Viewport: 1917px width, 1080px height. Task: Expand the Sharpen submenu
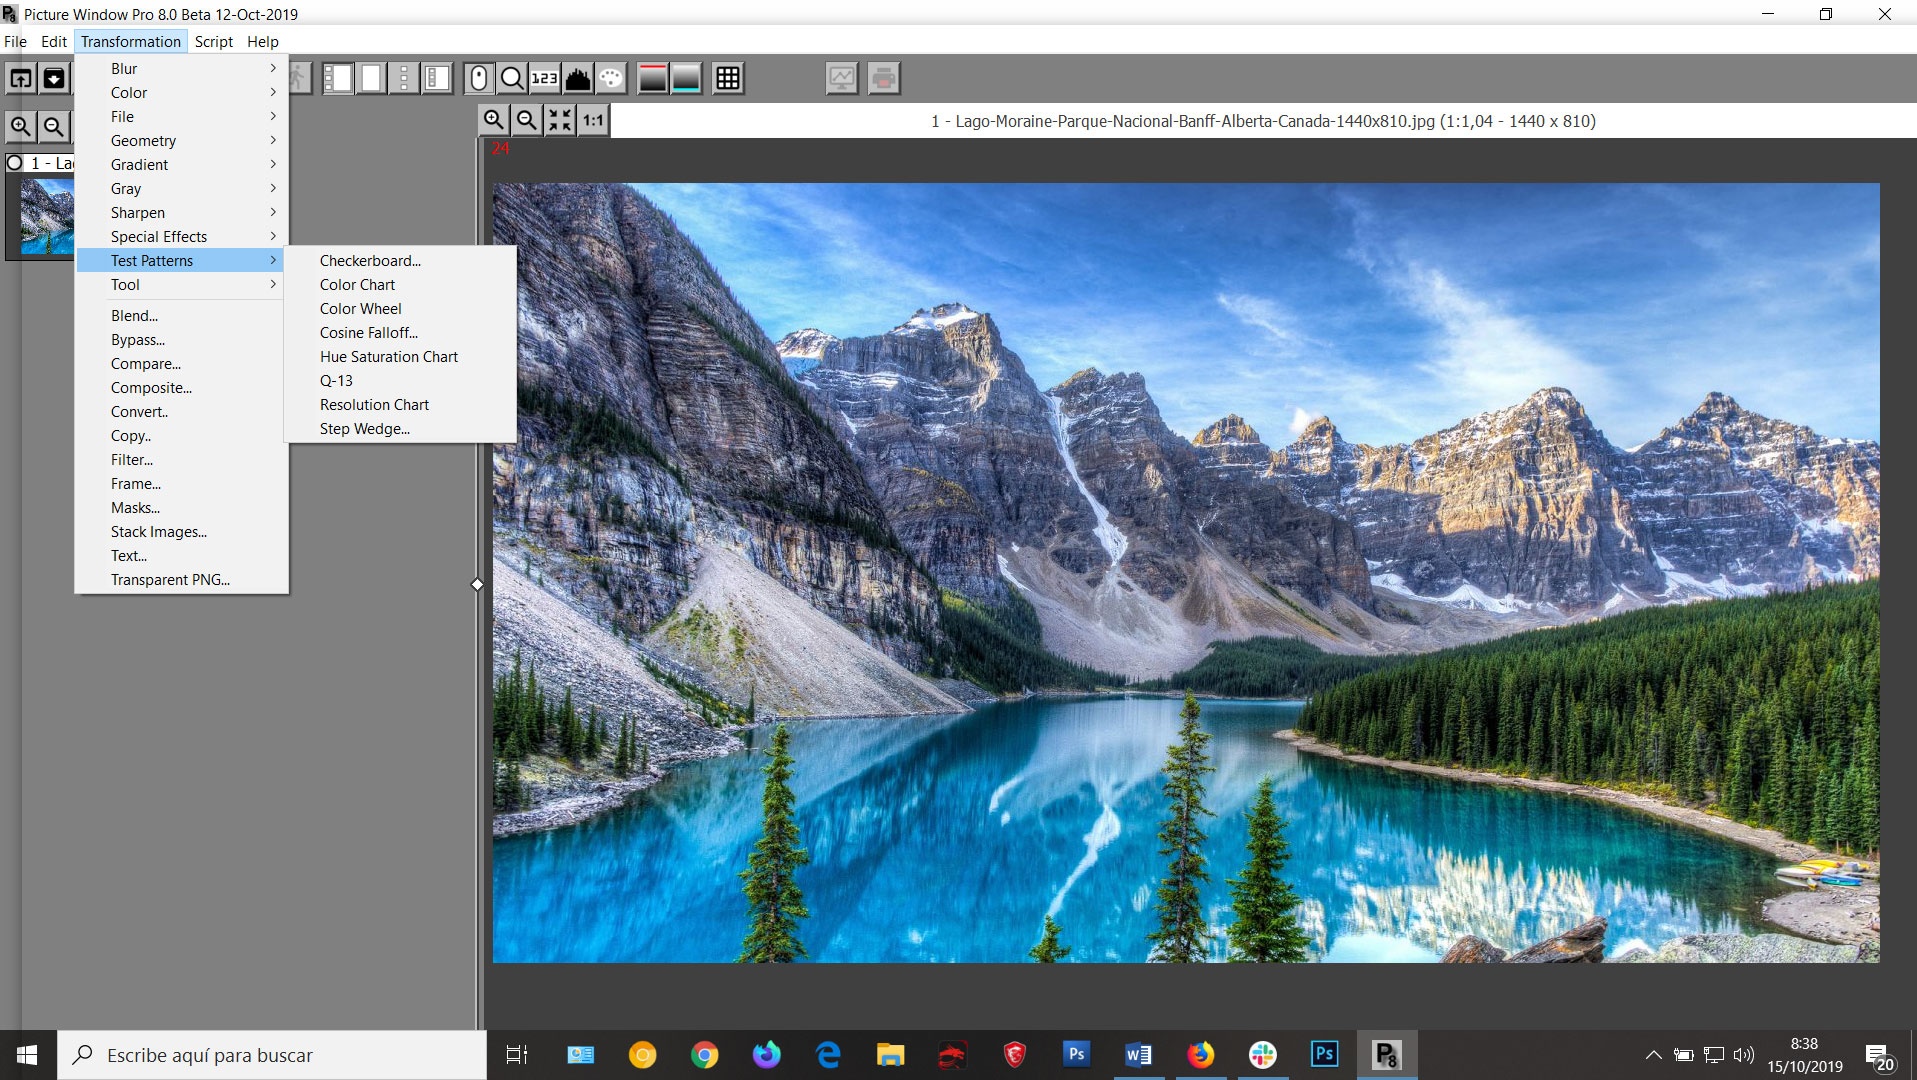click(182, 212)
